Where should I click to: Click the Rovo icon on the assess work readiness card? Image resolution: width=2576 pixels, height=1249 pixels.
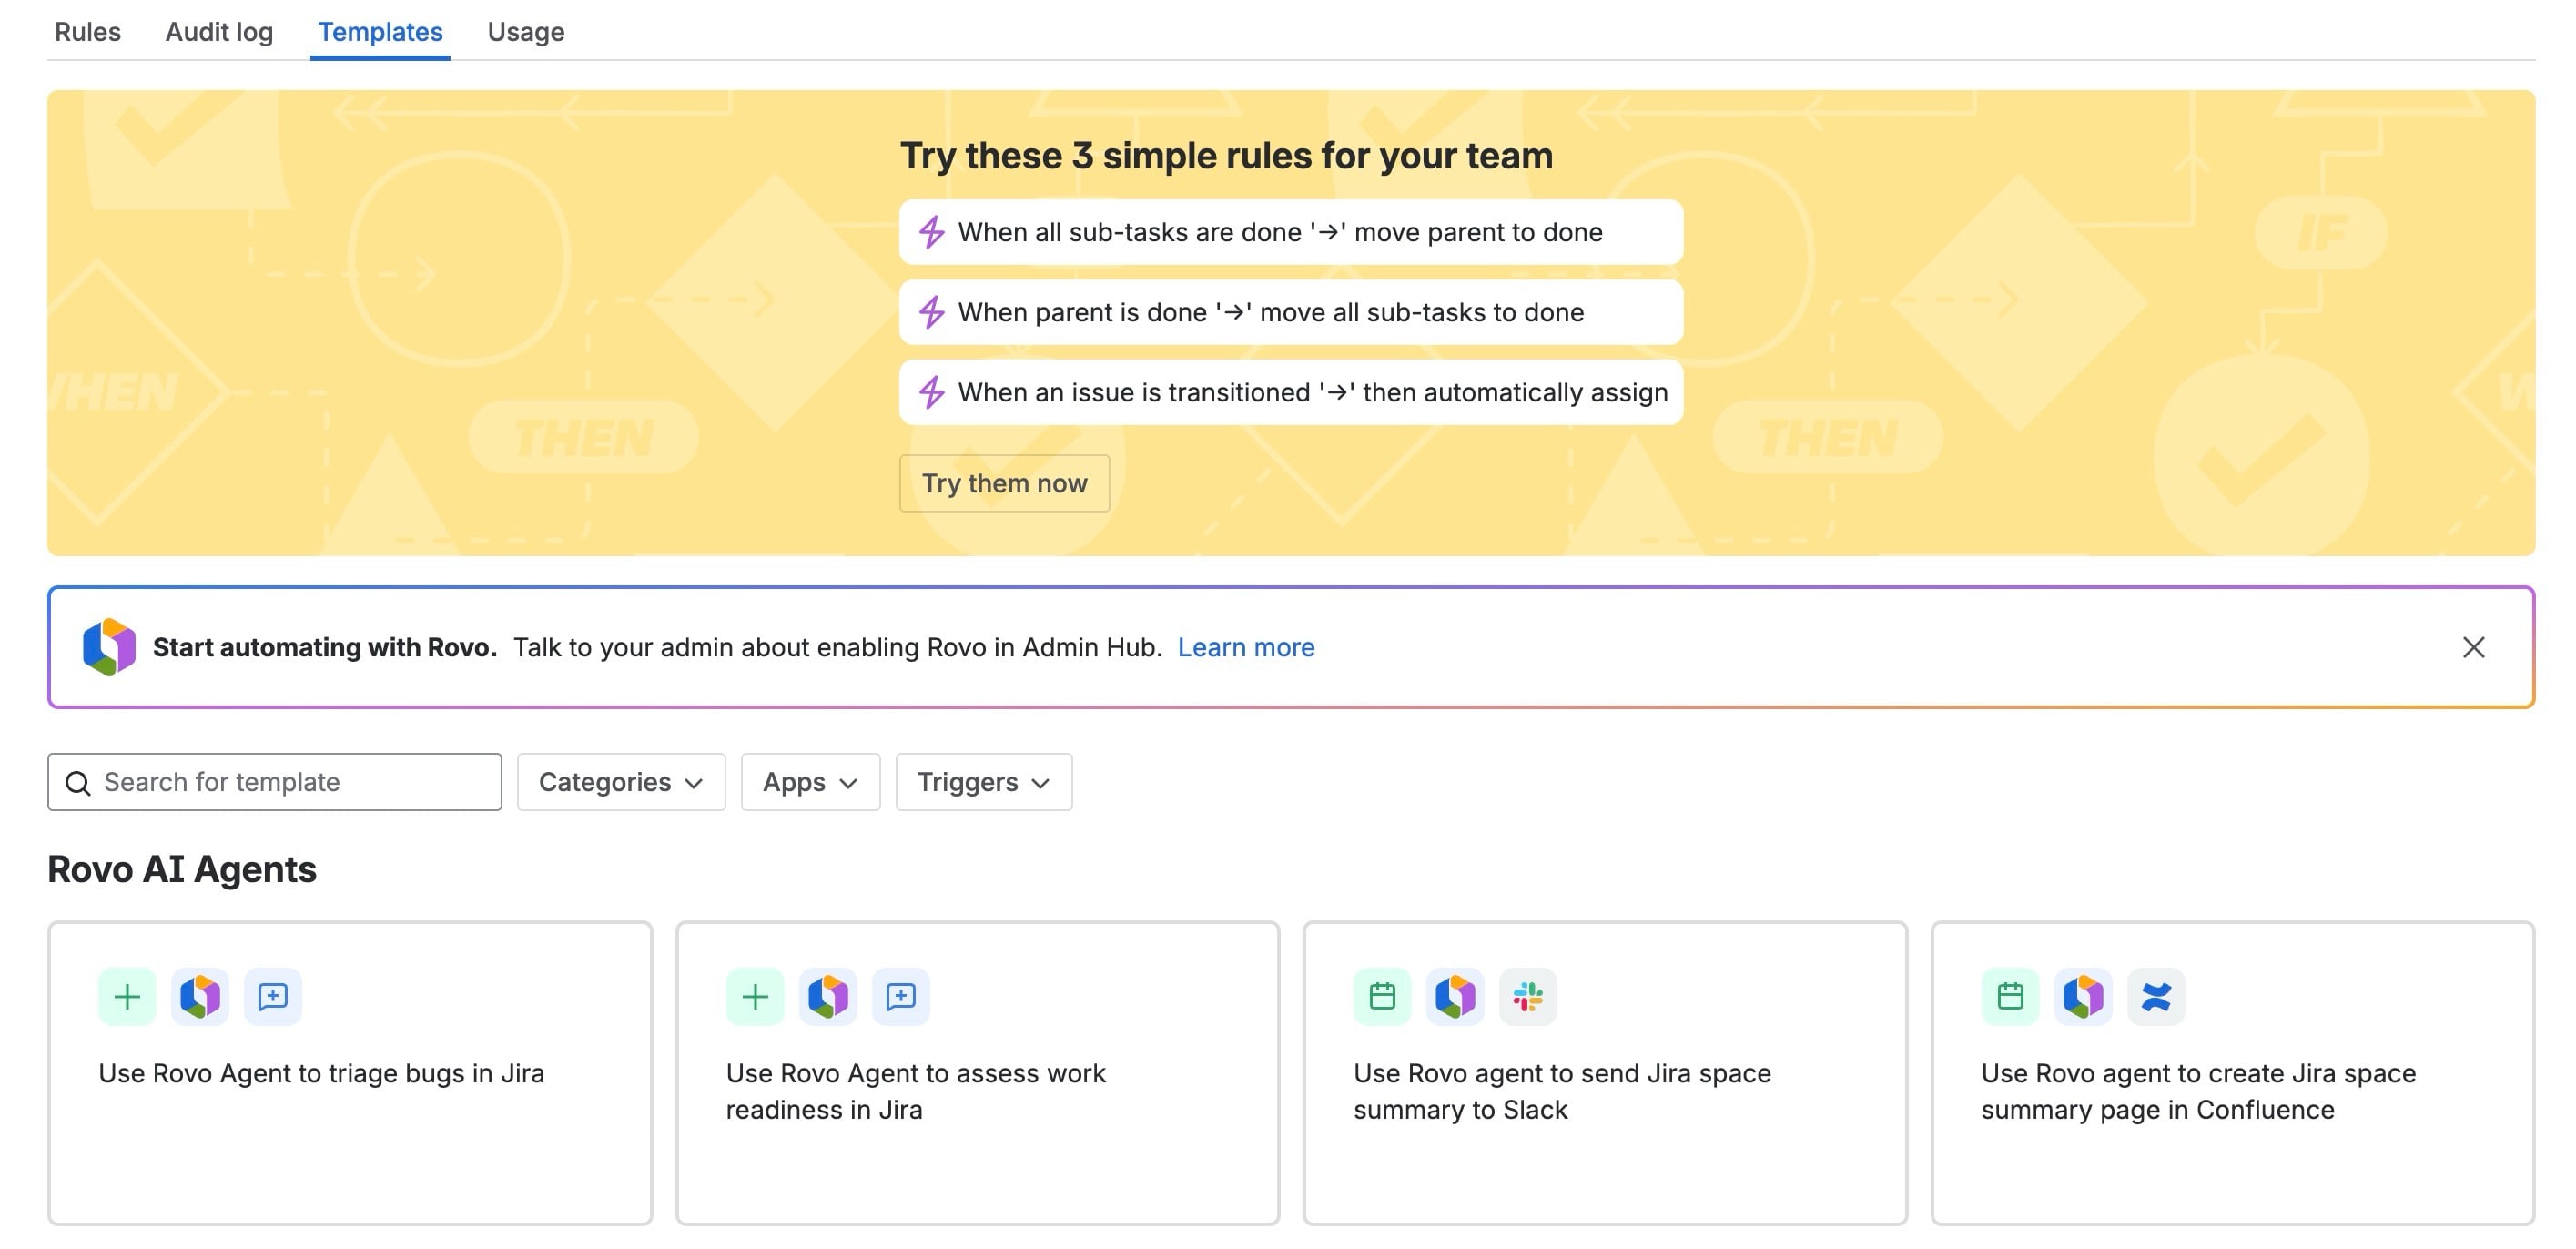pos(828,996)
